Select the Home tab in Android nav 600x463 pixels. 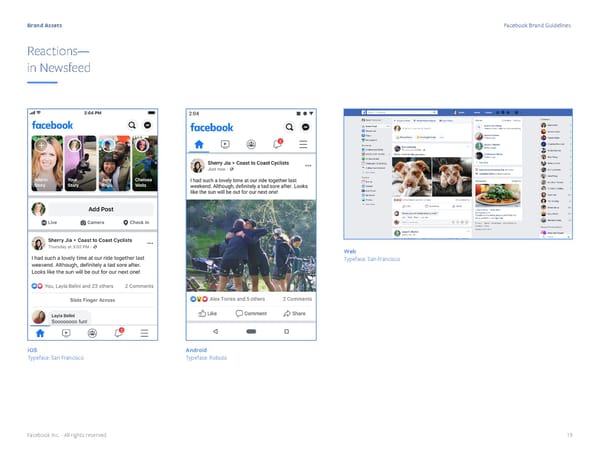[x=198, y=144]
